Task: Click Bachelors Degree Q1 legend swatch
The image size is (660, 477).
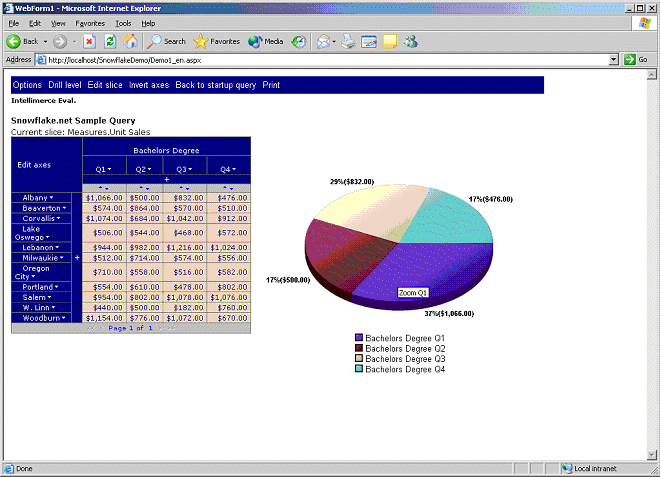Action: 359,338
